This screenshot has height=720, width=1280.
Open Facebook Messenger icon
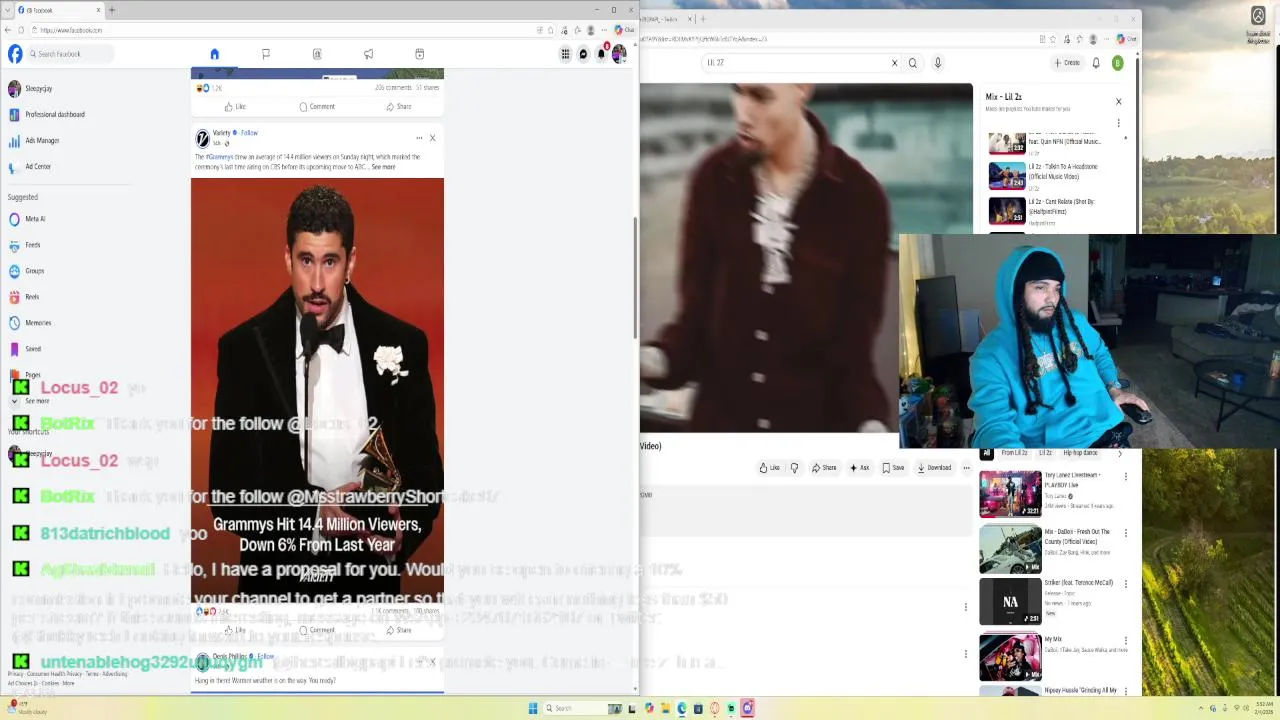(x=583, y=54)
